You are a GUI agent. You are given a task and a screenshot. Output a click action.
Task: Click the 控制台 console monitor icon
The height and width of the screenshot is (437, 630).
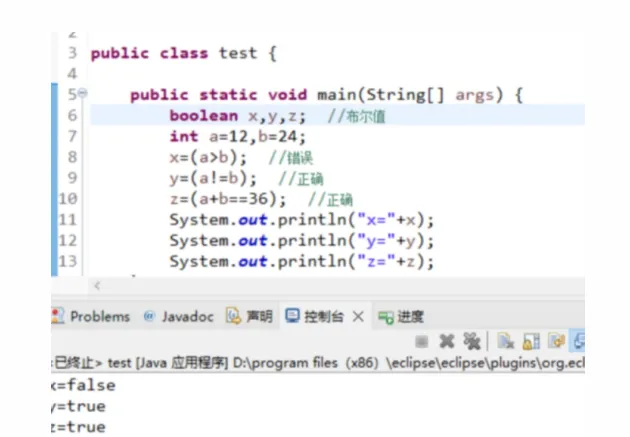pyautogui.click(x=292, y=316)
